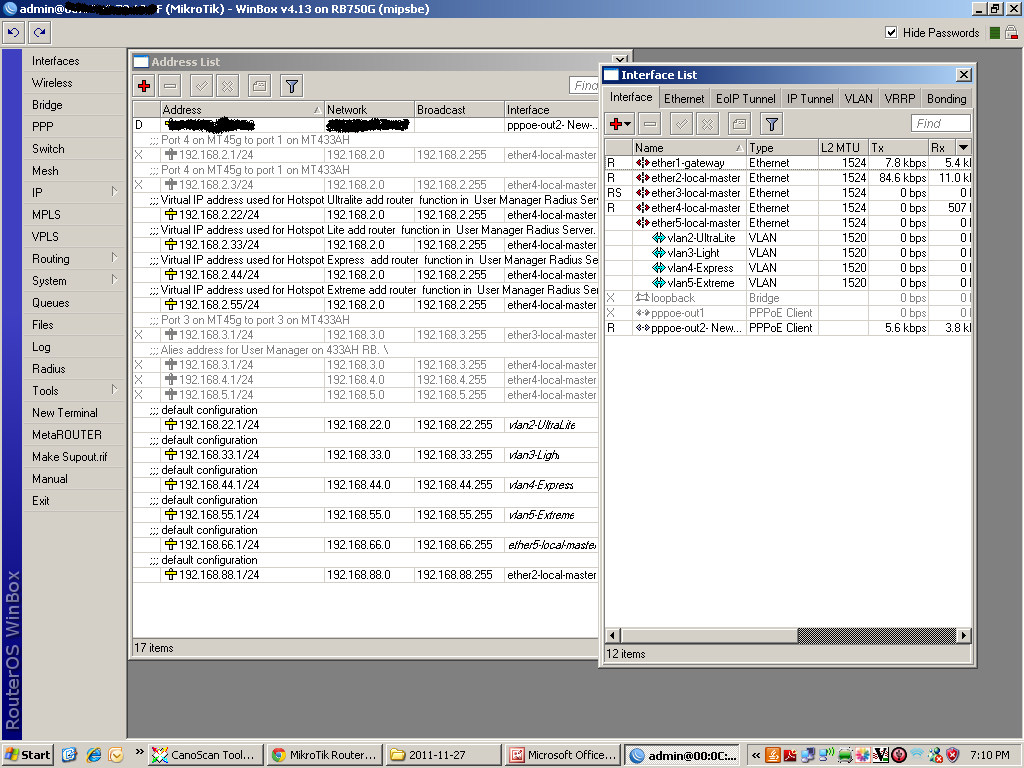
Task: Switch to the IP Tunnel tab
Action: (x=810, y=99)
